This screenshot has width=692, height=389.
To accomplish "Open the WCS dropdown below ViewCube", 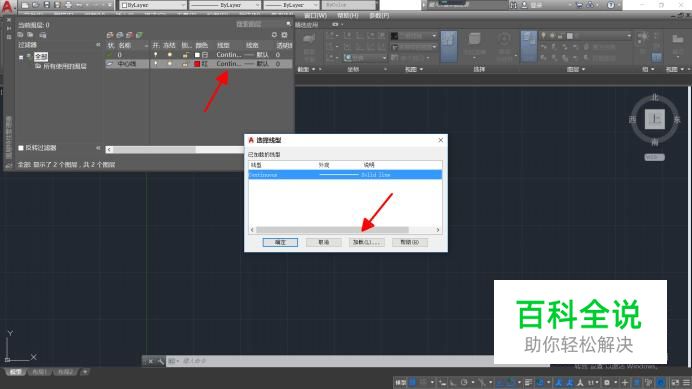I will pyautogui.click(x=654, y=157).
